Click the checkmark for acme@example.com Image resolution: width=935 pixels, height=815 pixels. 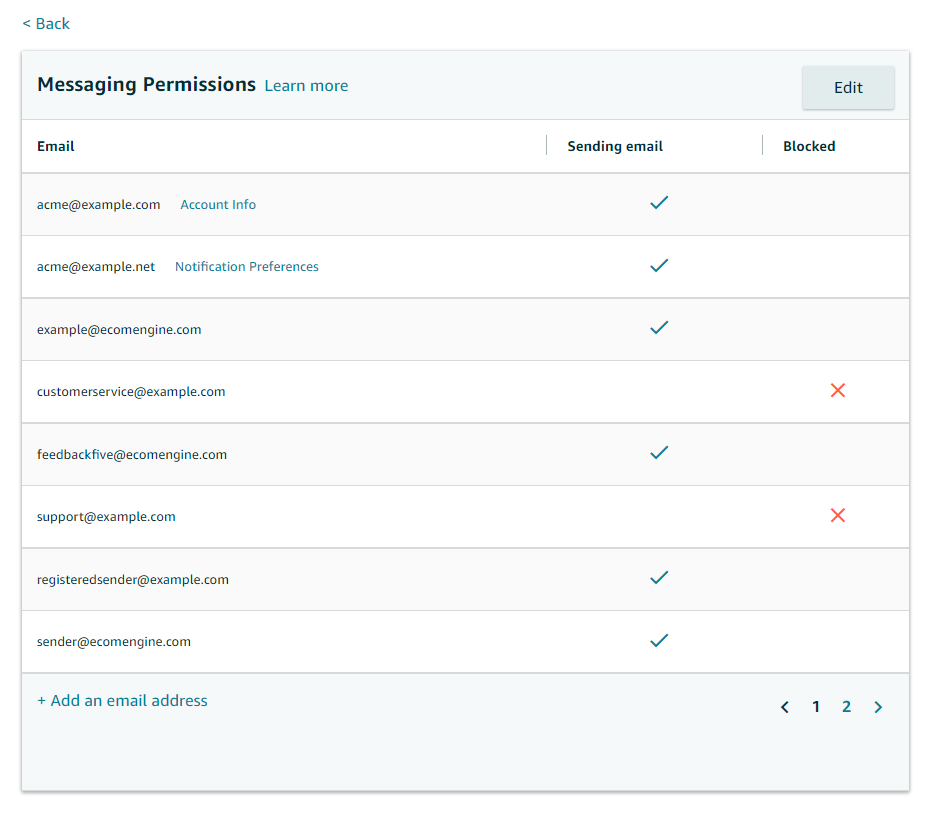click(x=658, y=203)
